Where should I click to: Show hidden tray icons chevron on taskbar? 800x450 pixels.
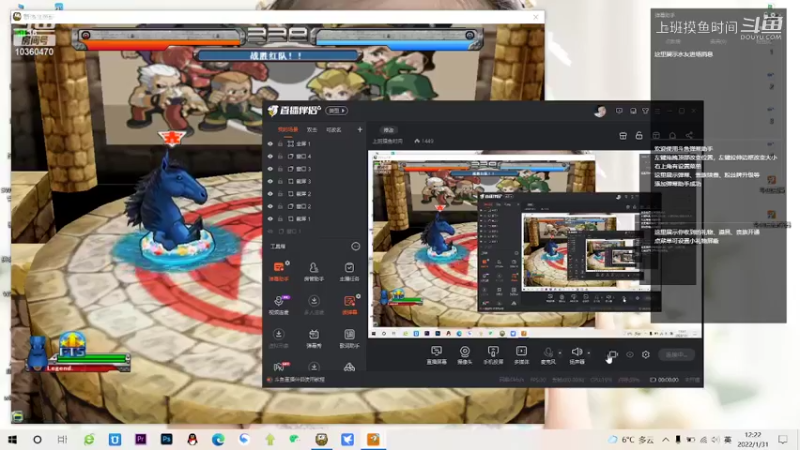[x=666, y=439]
